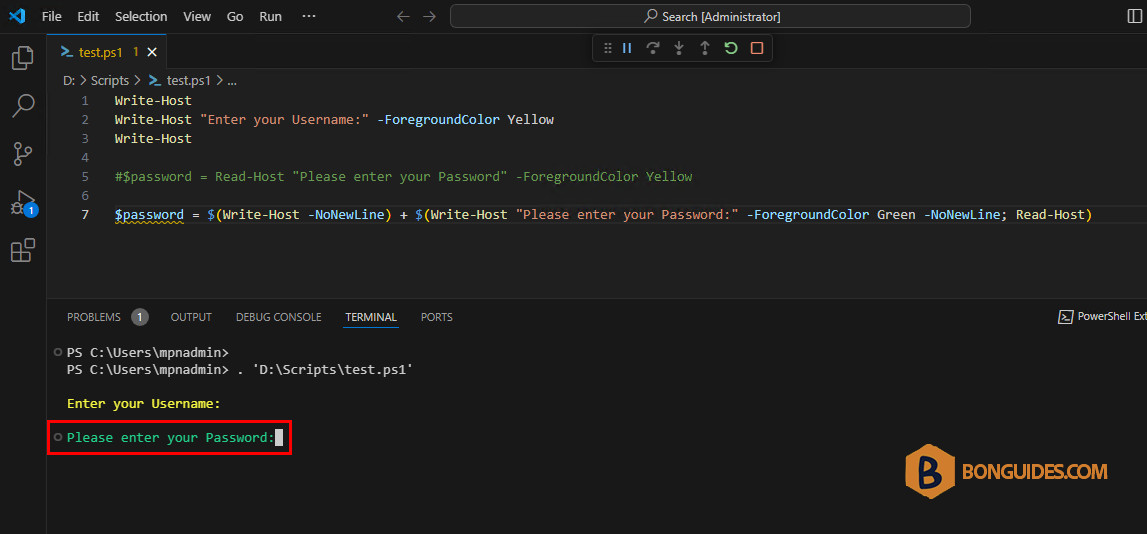Click the $password variable on line 7
This screenshot has width=1147, height=534.
point(149,214)
